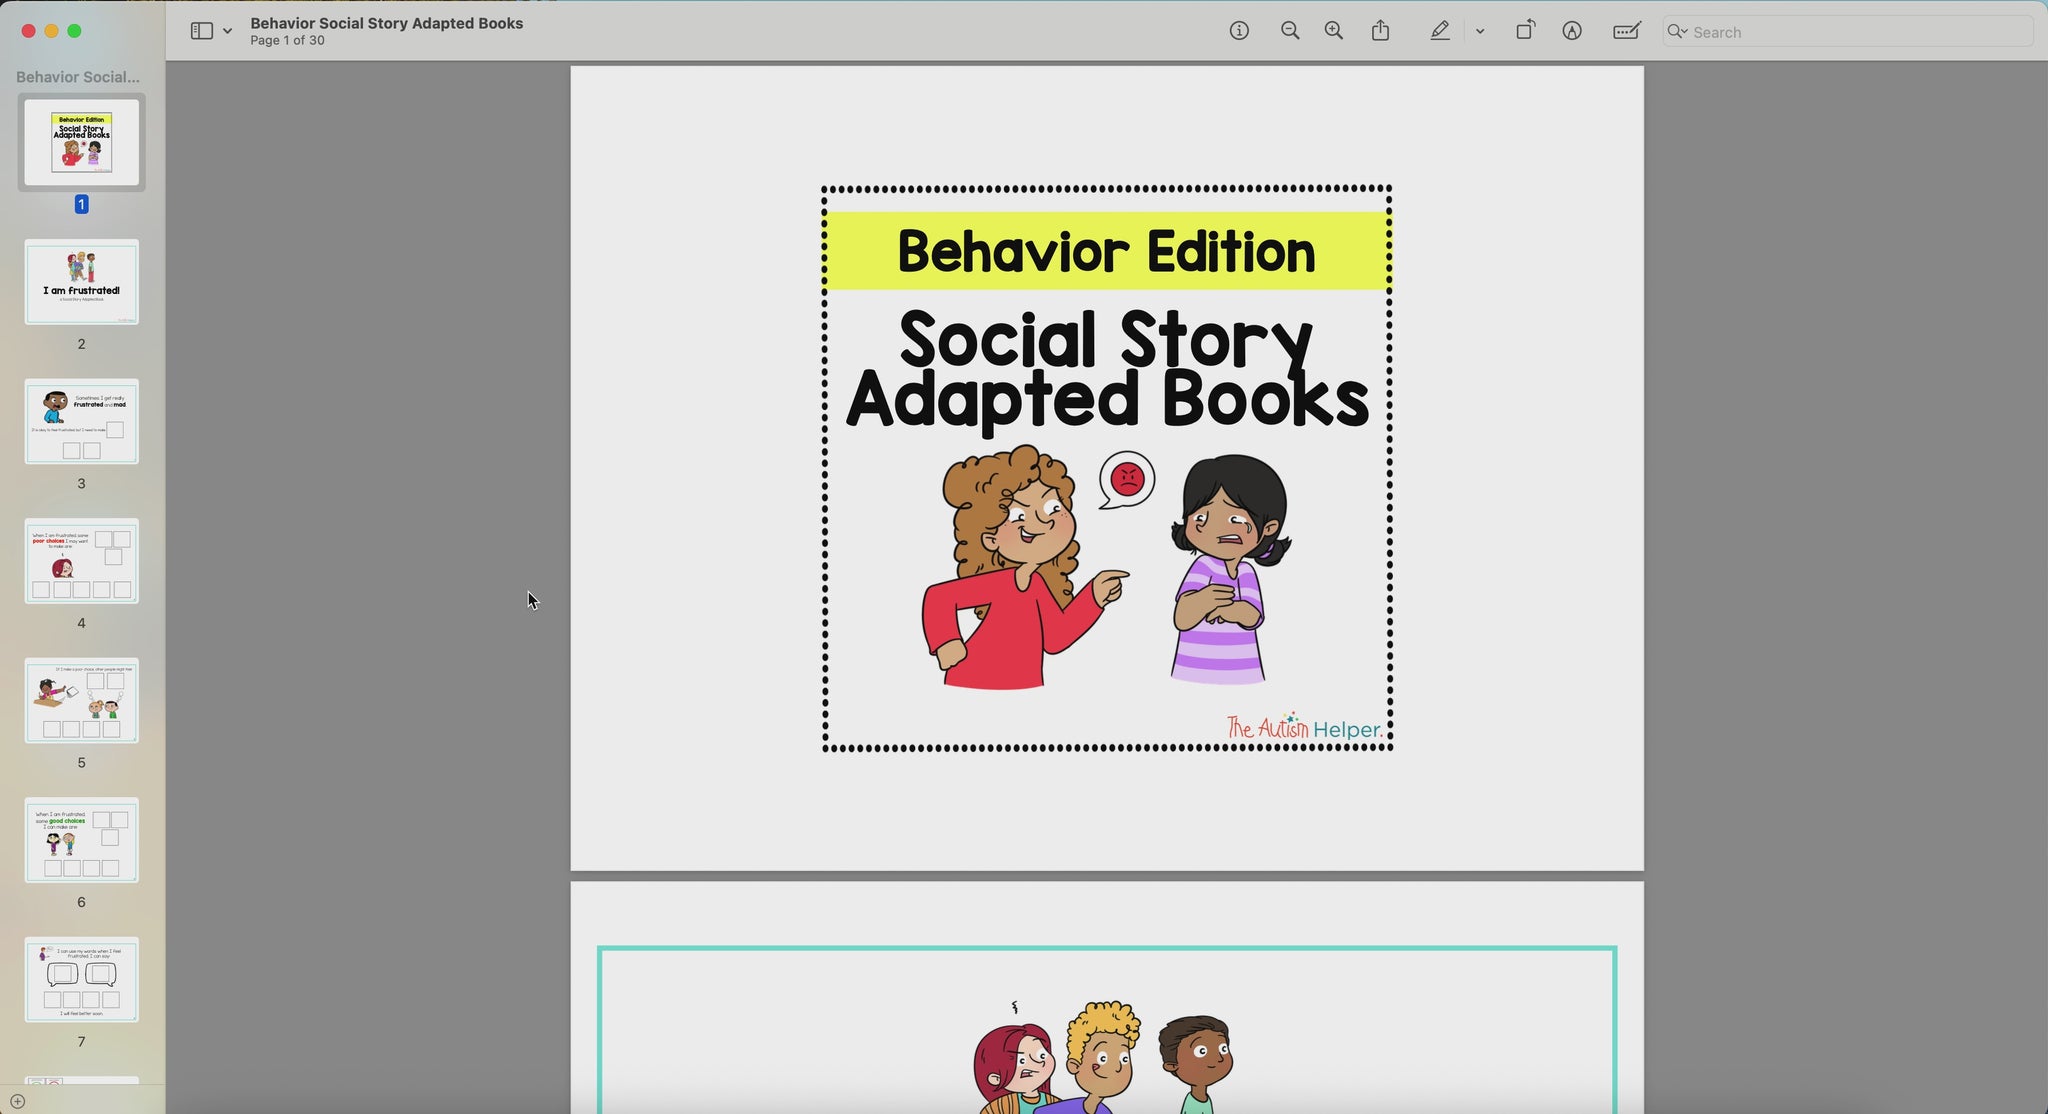Expand the sidebar view options chevron

[x=228, y=31]
